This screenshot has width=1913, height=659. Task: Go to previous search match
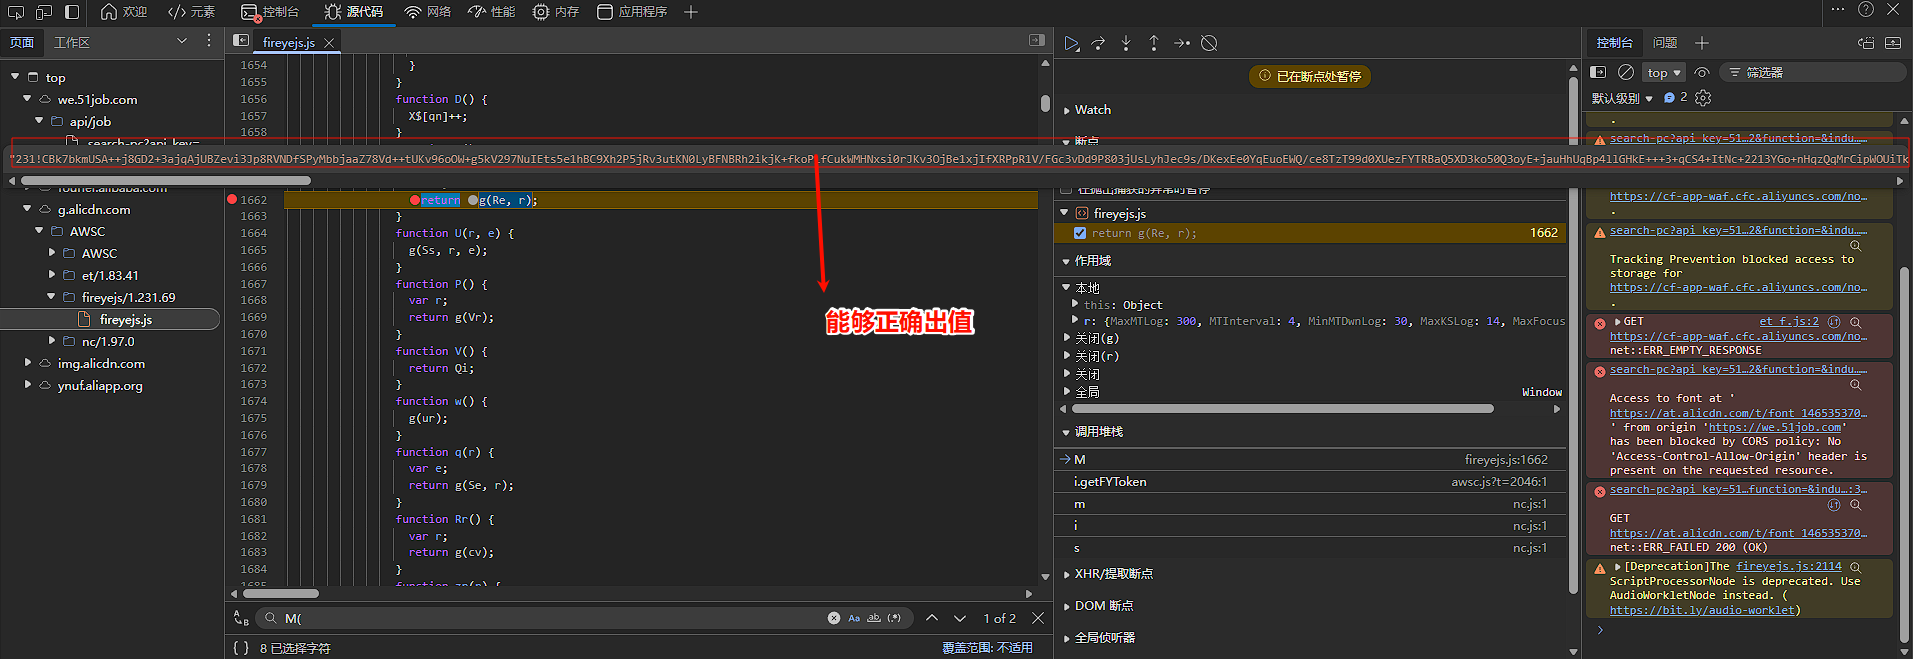(x=932, y=618)
